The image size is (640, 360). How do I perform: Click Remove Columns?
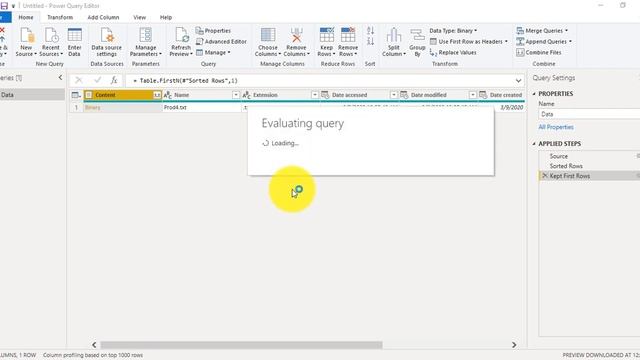click(x=296, y=42)
